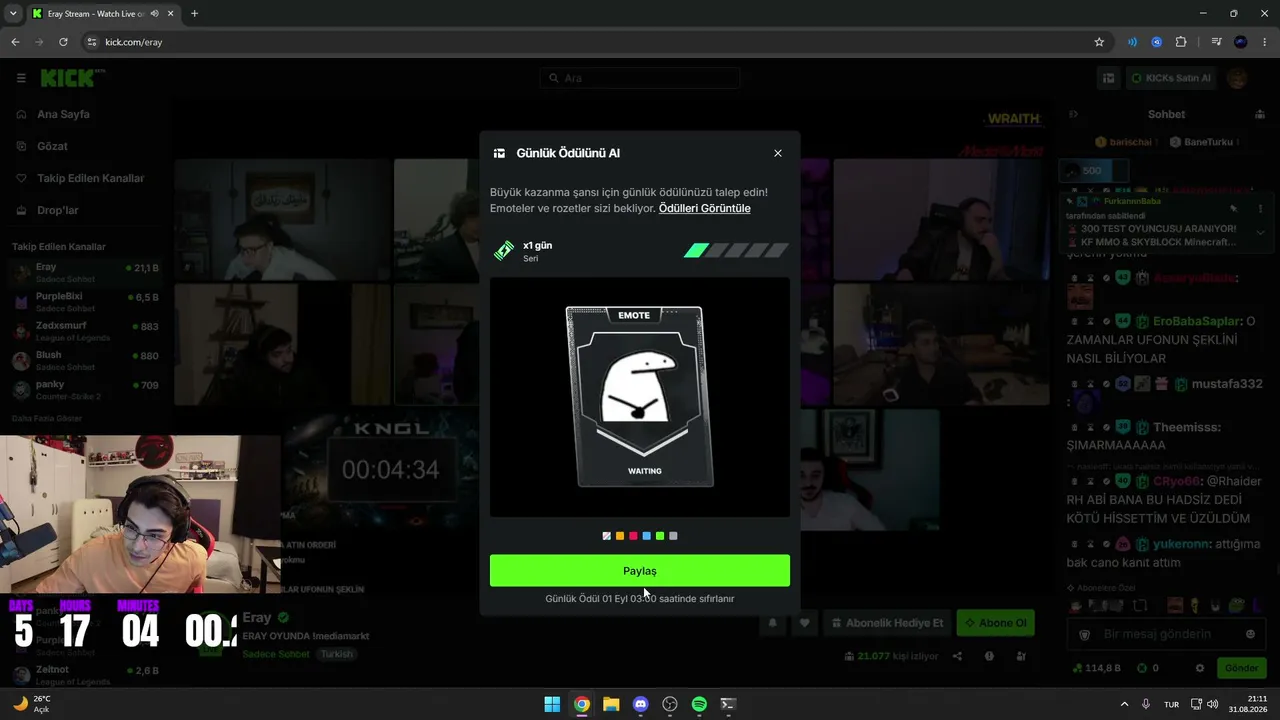Click the WAITING emote reward card
This screenshot has width=1280, height=720.
(x=641, y=396)
